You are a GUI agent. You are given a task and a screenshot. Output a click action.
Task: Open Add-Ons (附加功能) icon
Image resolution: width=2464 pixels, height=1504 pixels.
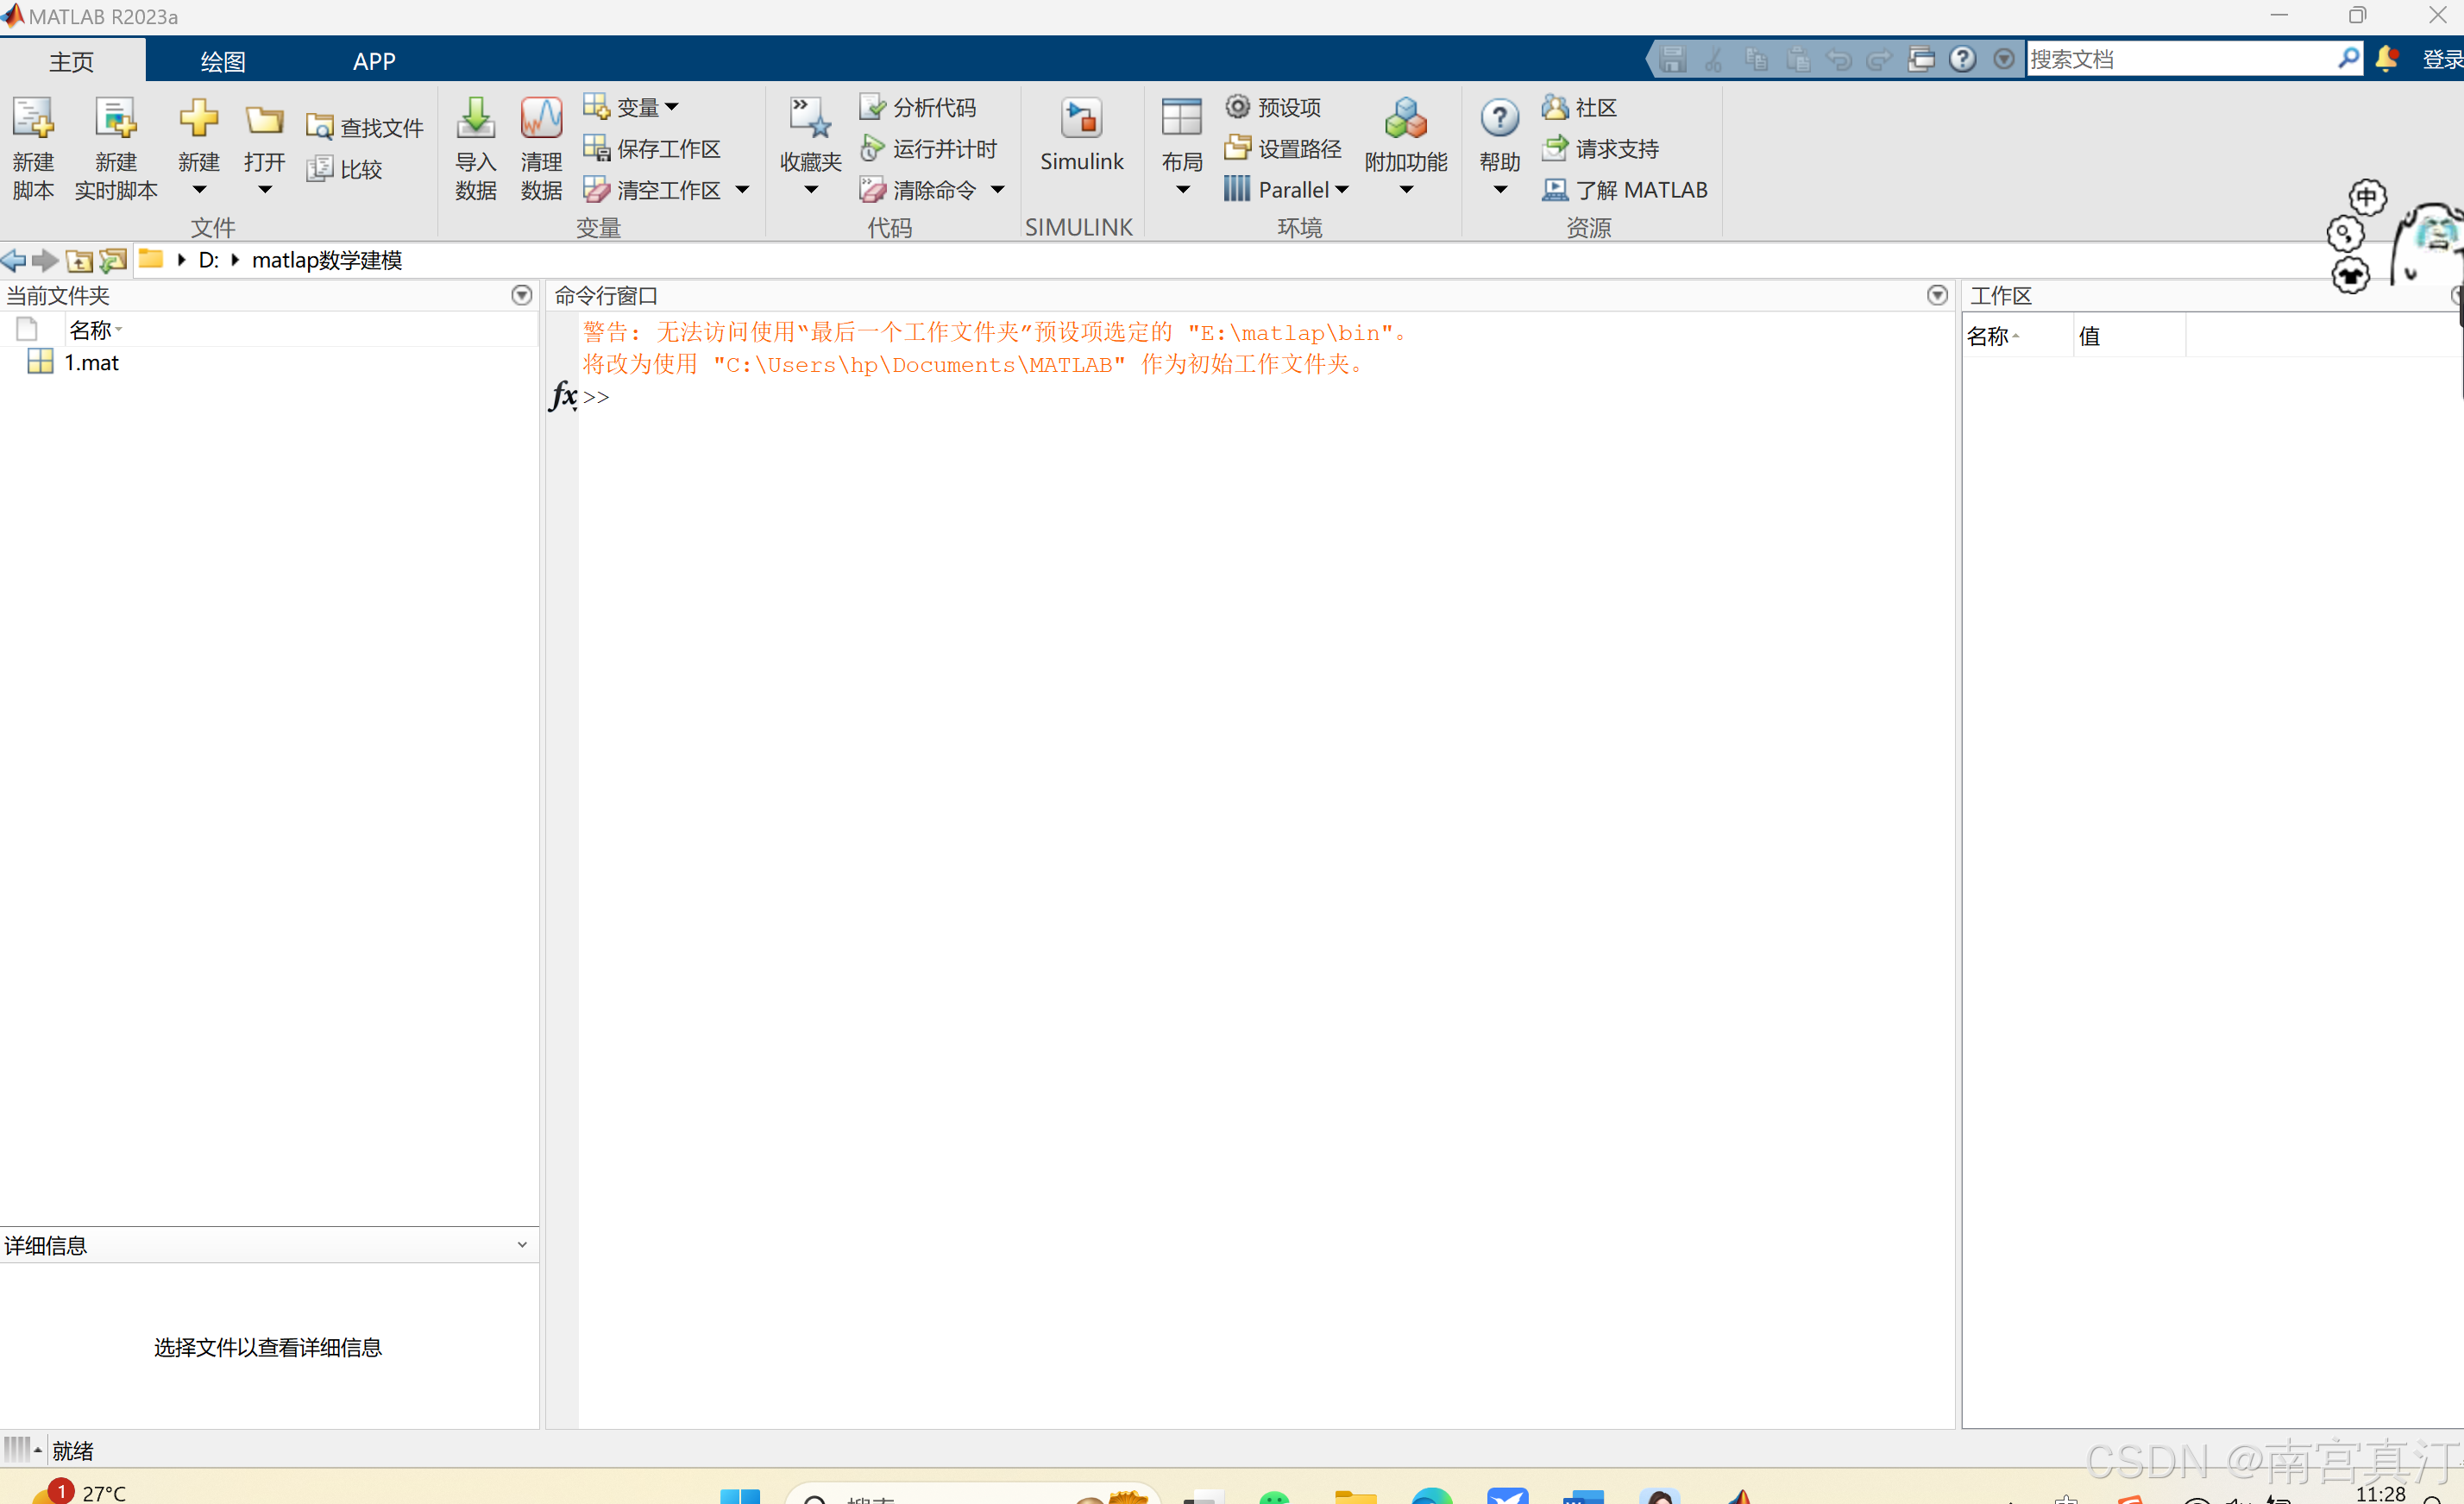click(x=1406, y=118)
